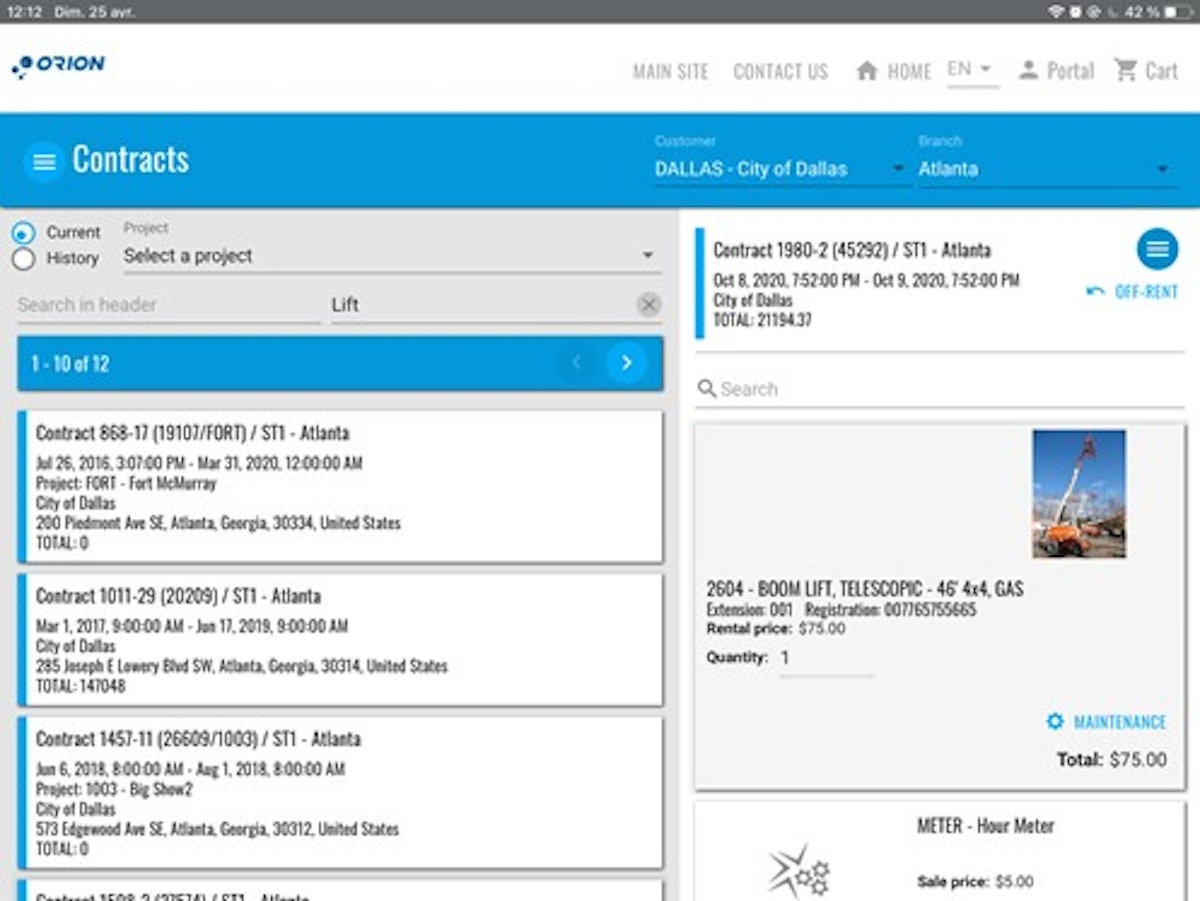Go to next page of contracts

tap(627, 364)
